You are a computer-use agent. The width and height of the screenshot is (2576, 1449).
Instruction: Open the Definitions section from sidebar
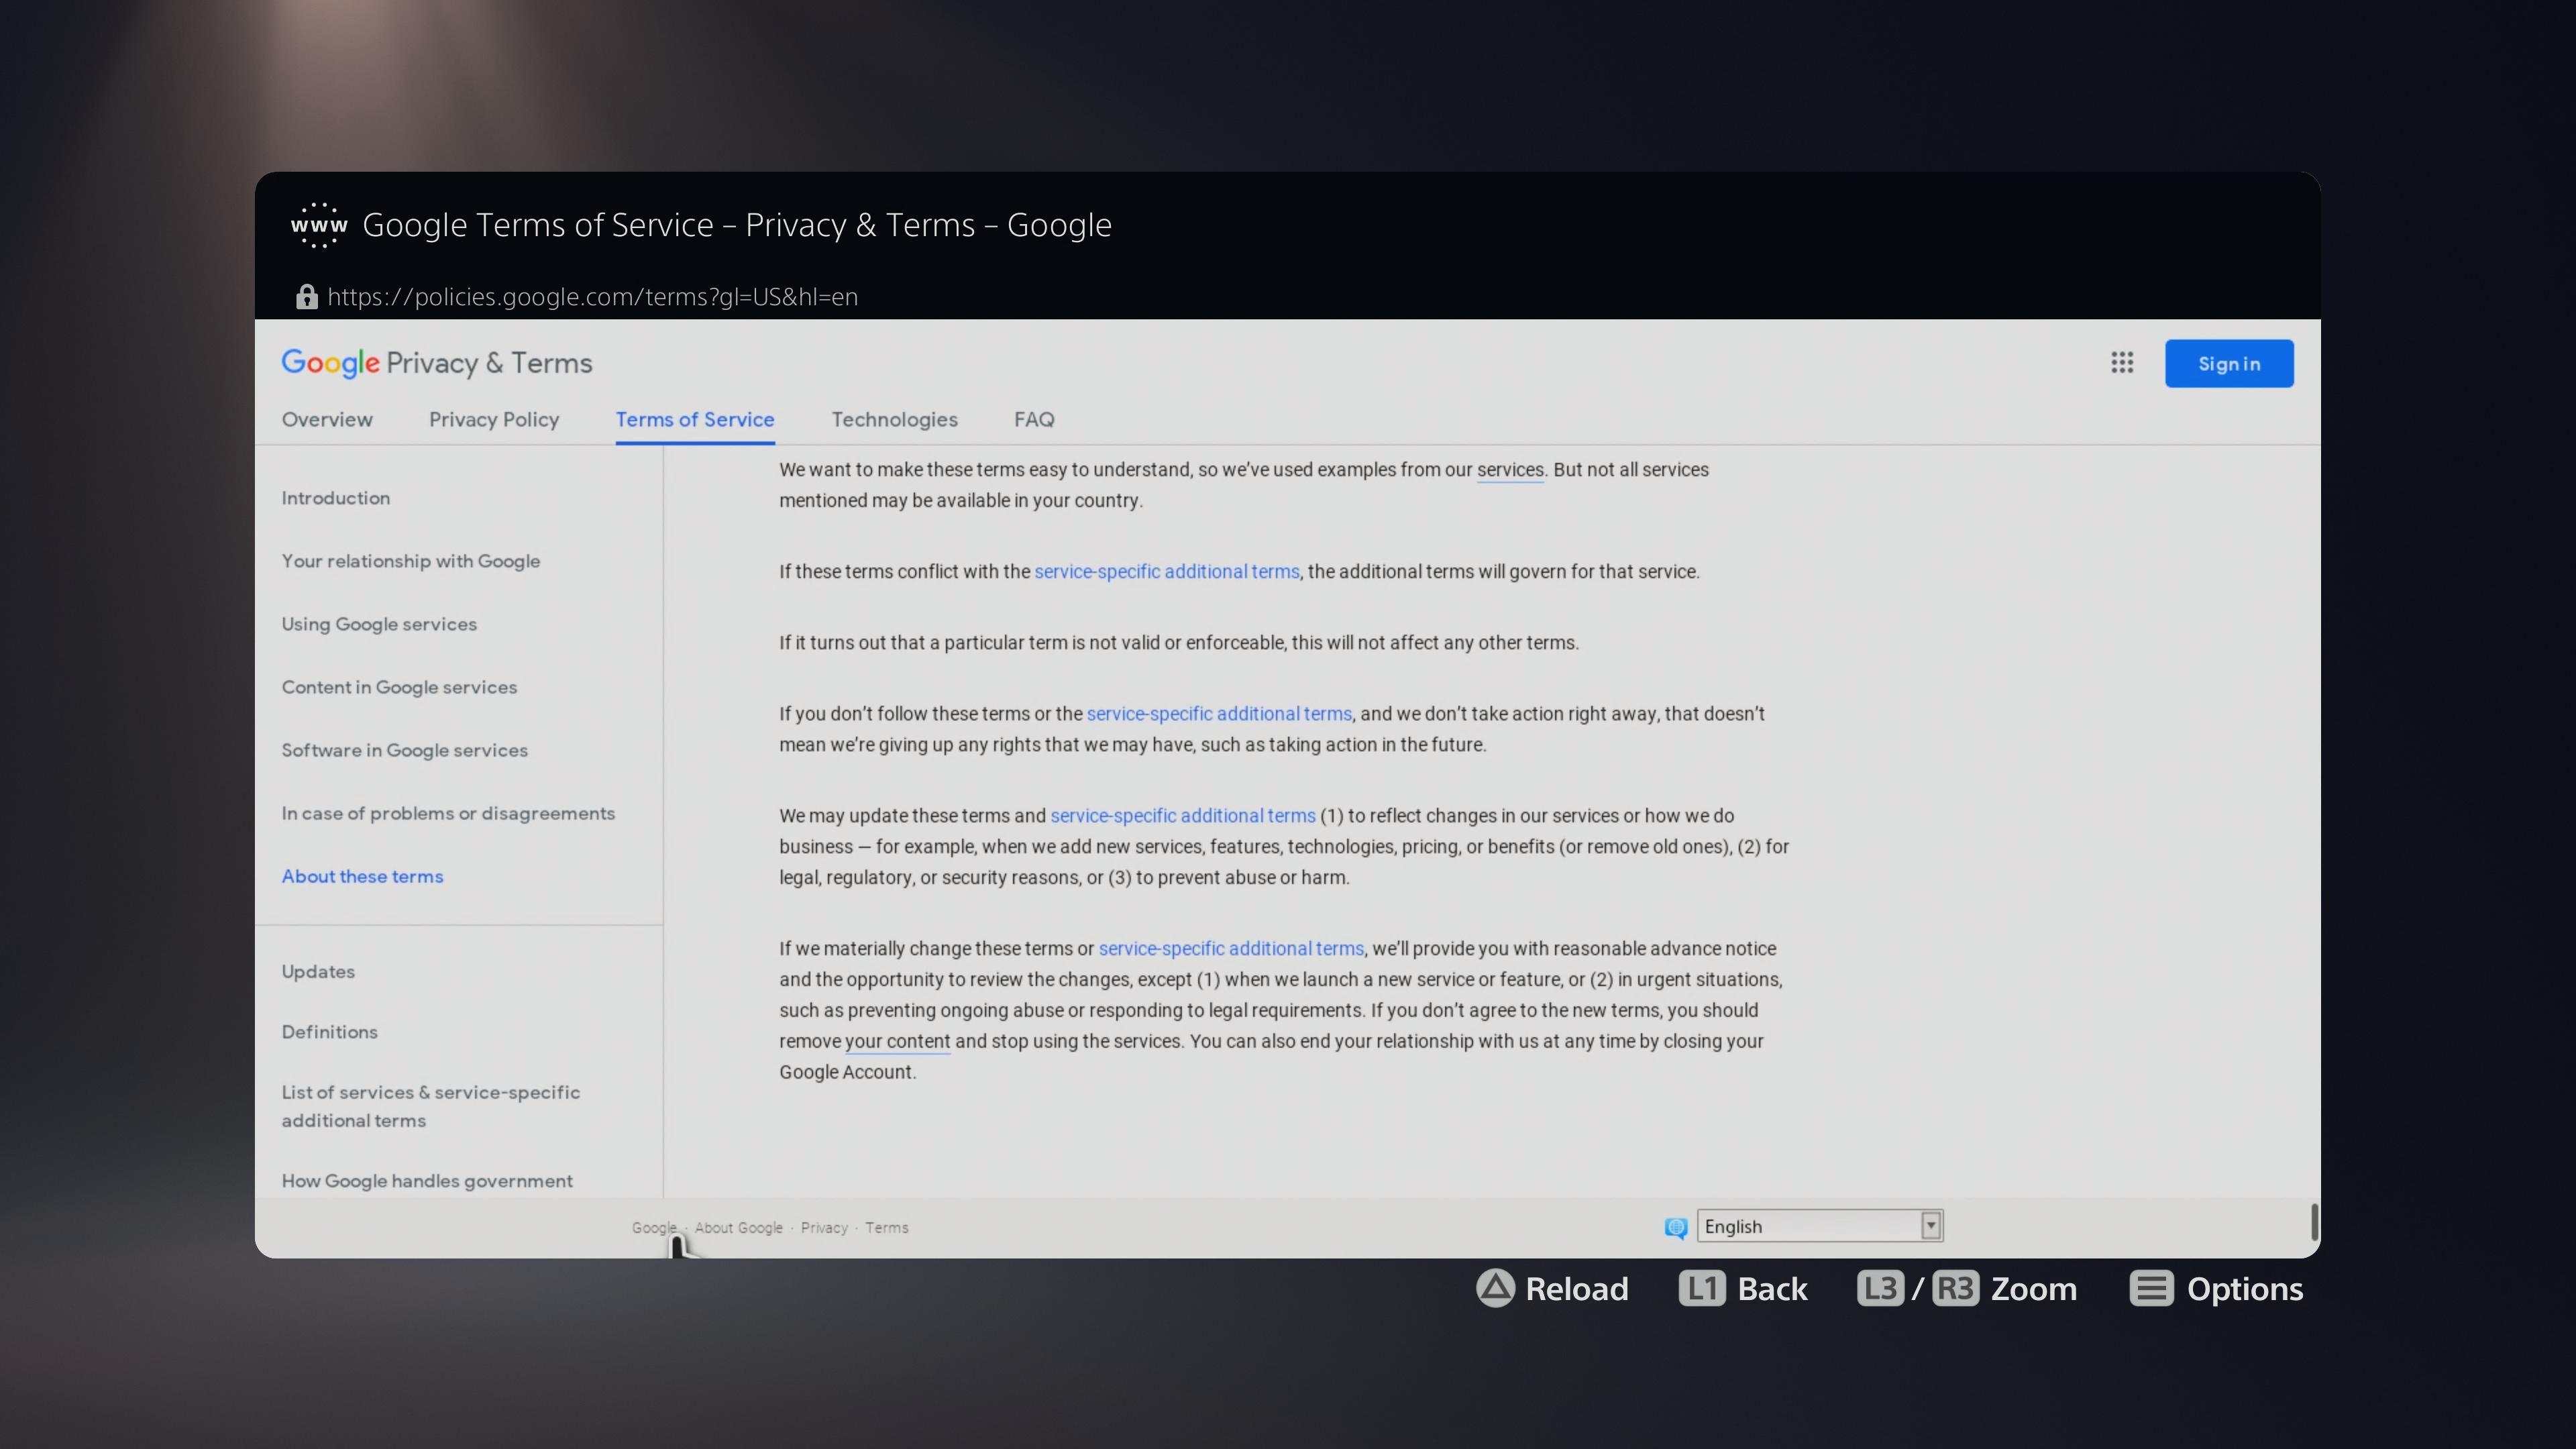coord(330,1031)
